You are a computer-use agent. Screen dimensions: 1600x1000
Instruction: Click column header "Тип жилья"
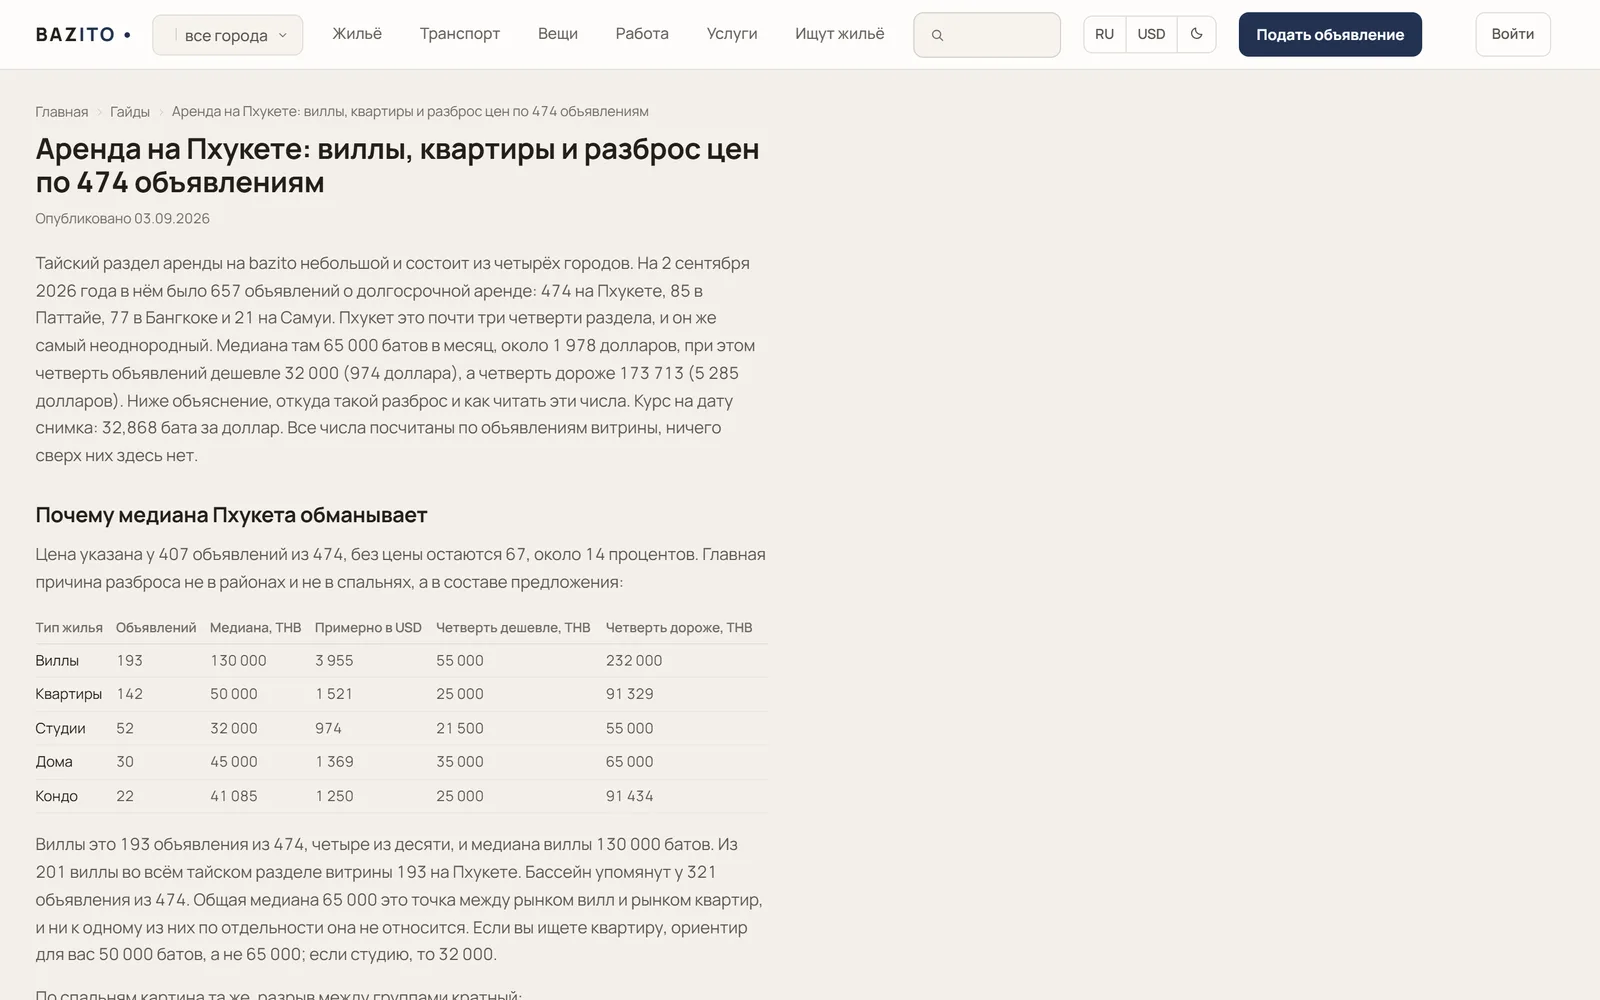tap(69, 627)
